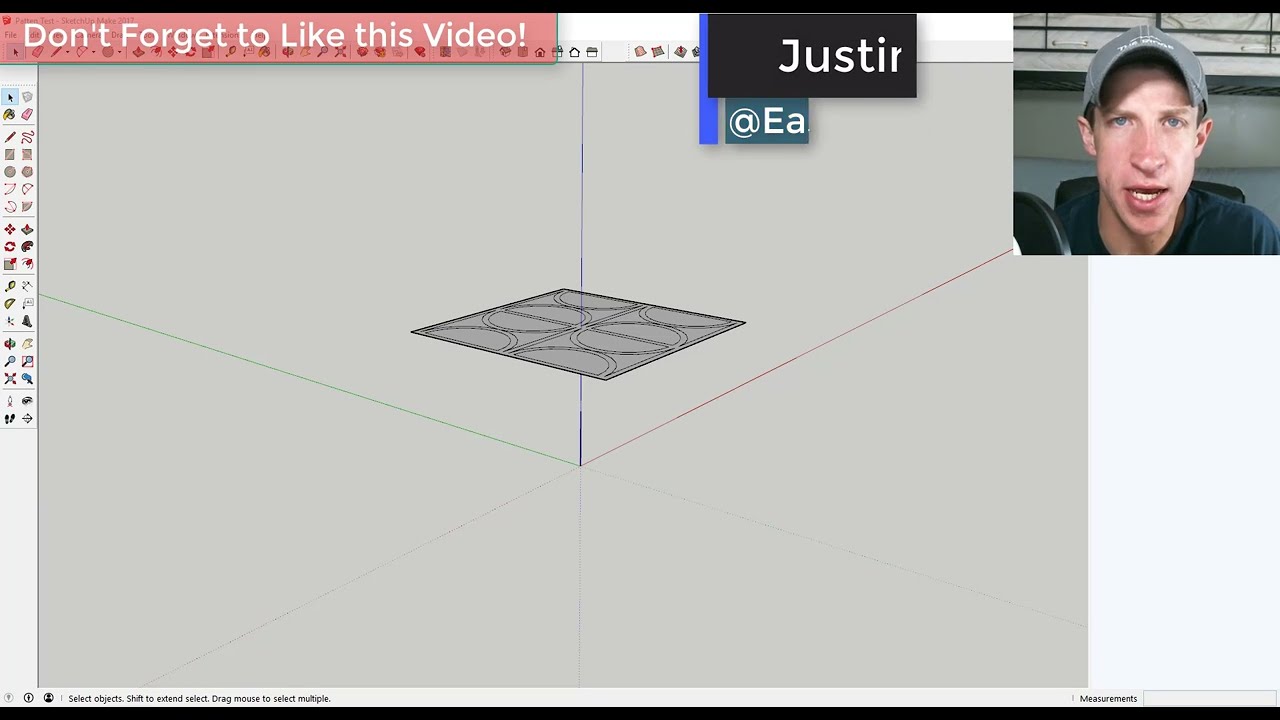The image size is (1280, 720).
Task: Choose the Pan hand tool
Action: (x=27, y=344)
